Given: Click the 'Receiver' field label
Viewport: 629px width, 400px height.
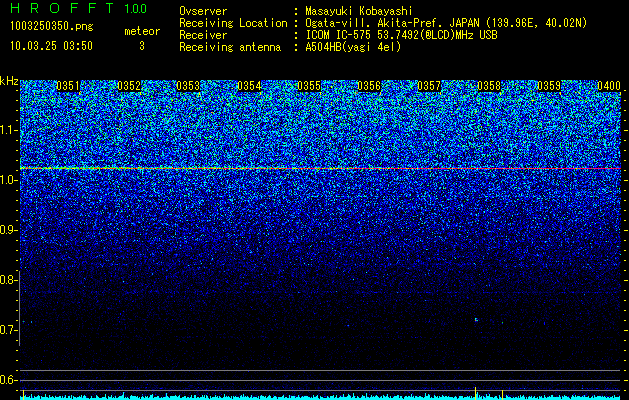Looking at the screenshot, I should click(203, 35).
